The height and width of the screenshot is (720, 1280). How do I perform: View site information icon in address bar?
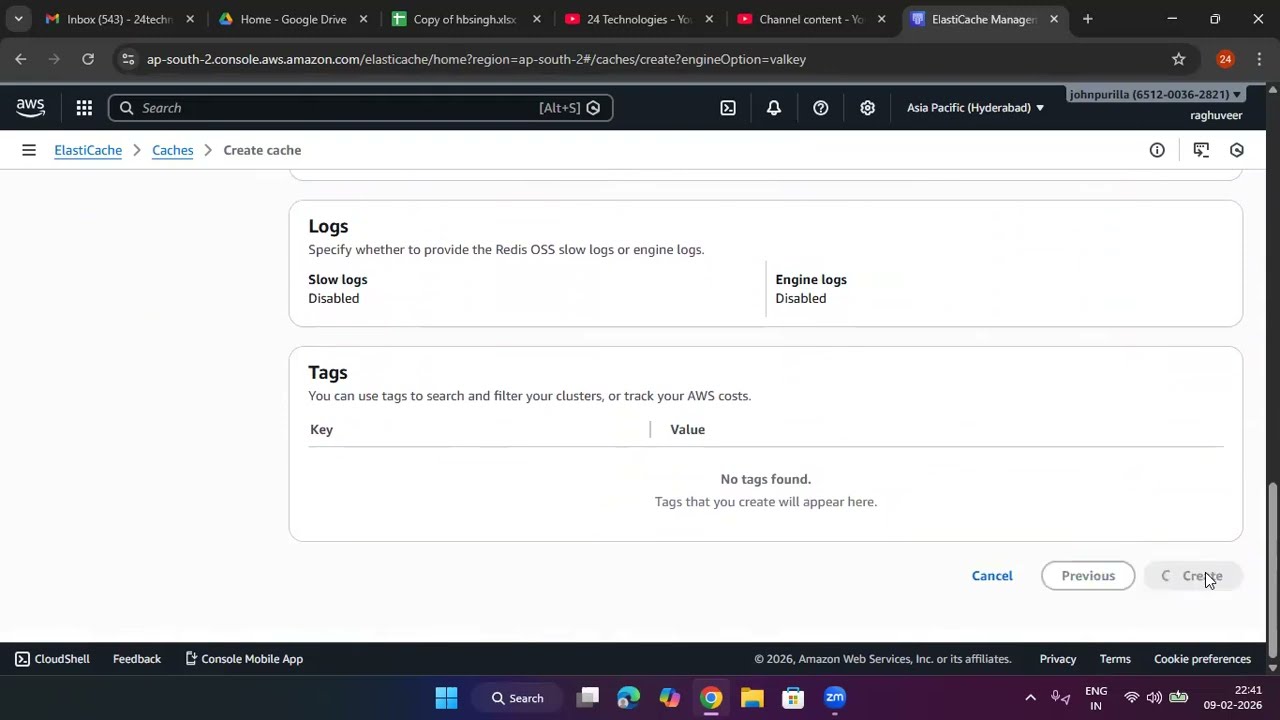[x=127, y=59]
